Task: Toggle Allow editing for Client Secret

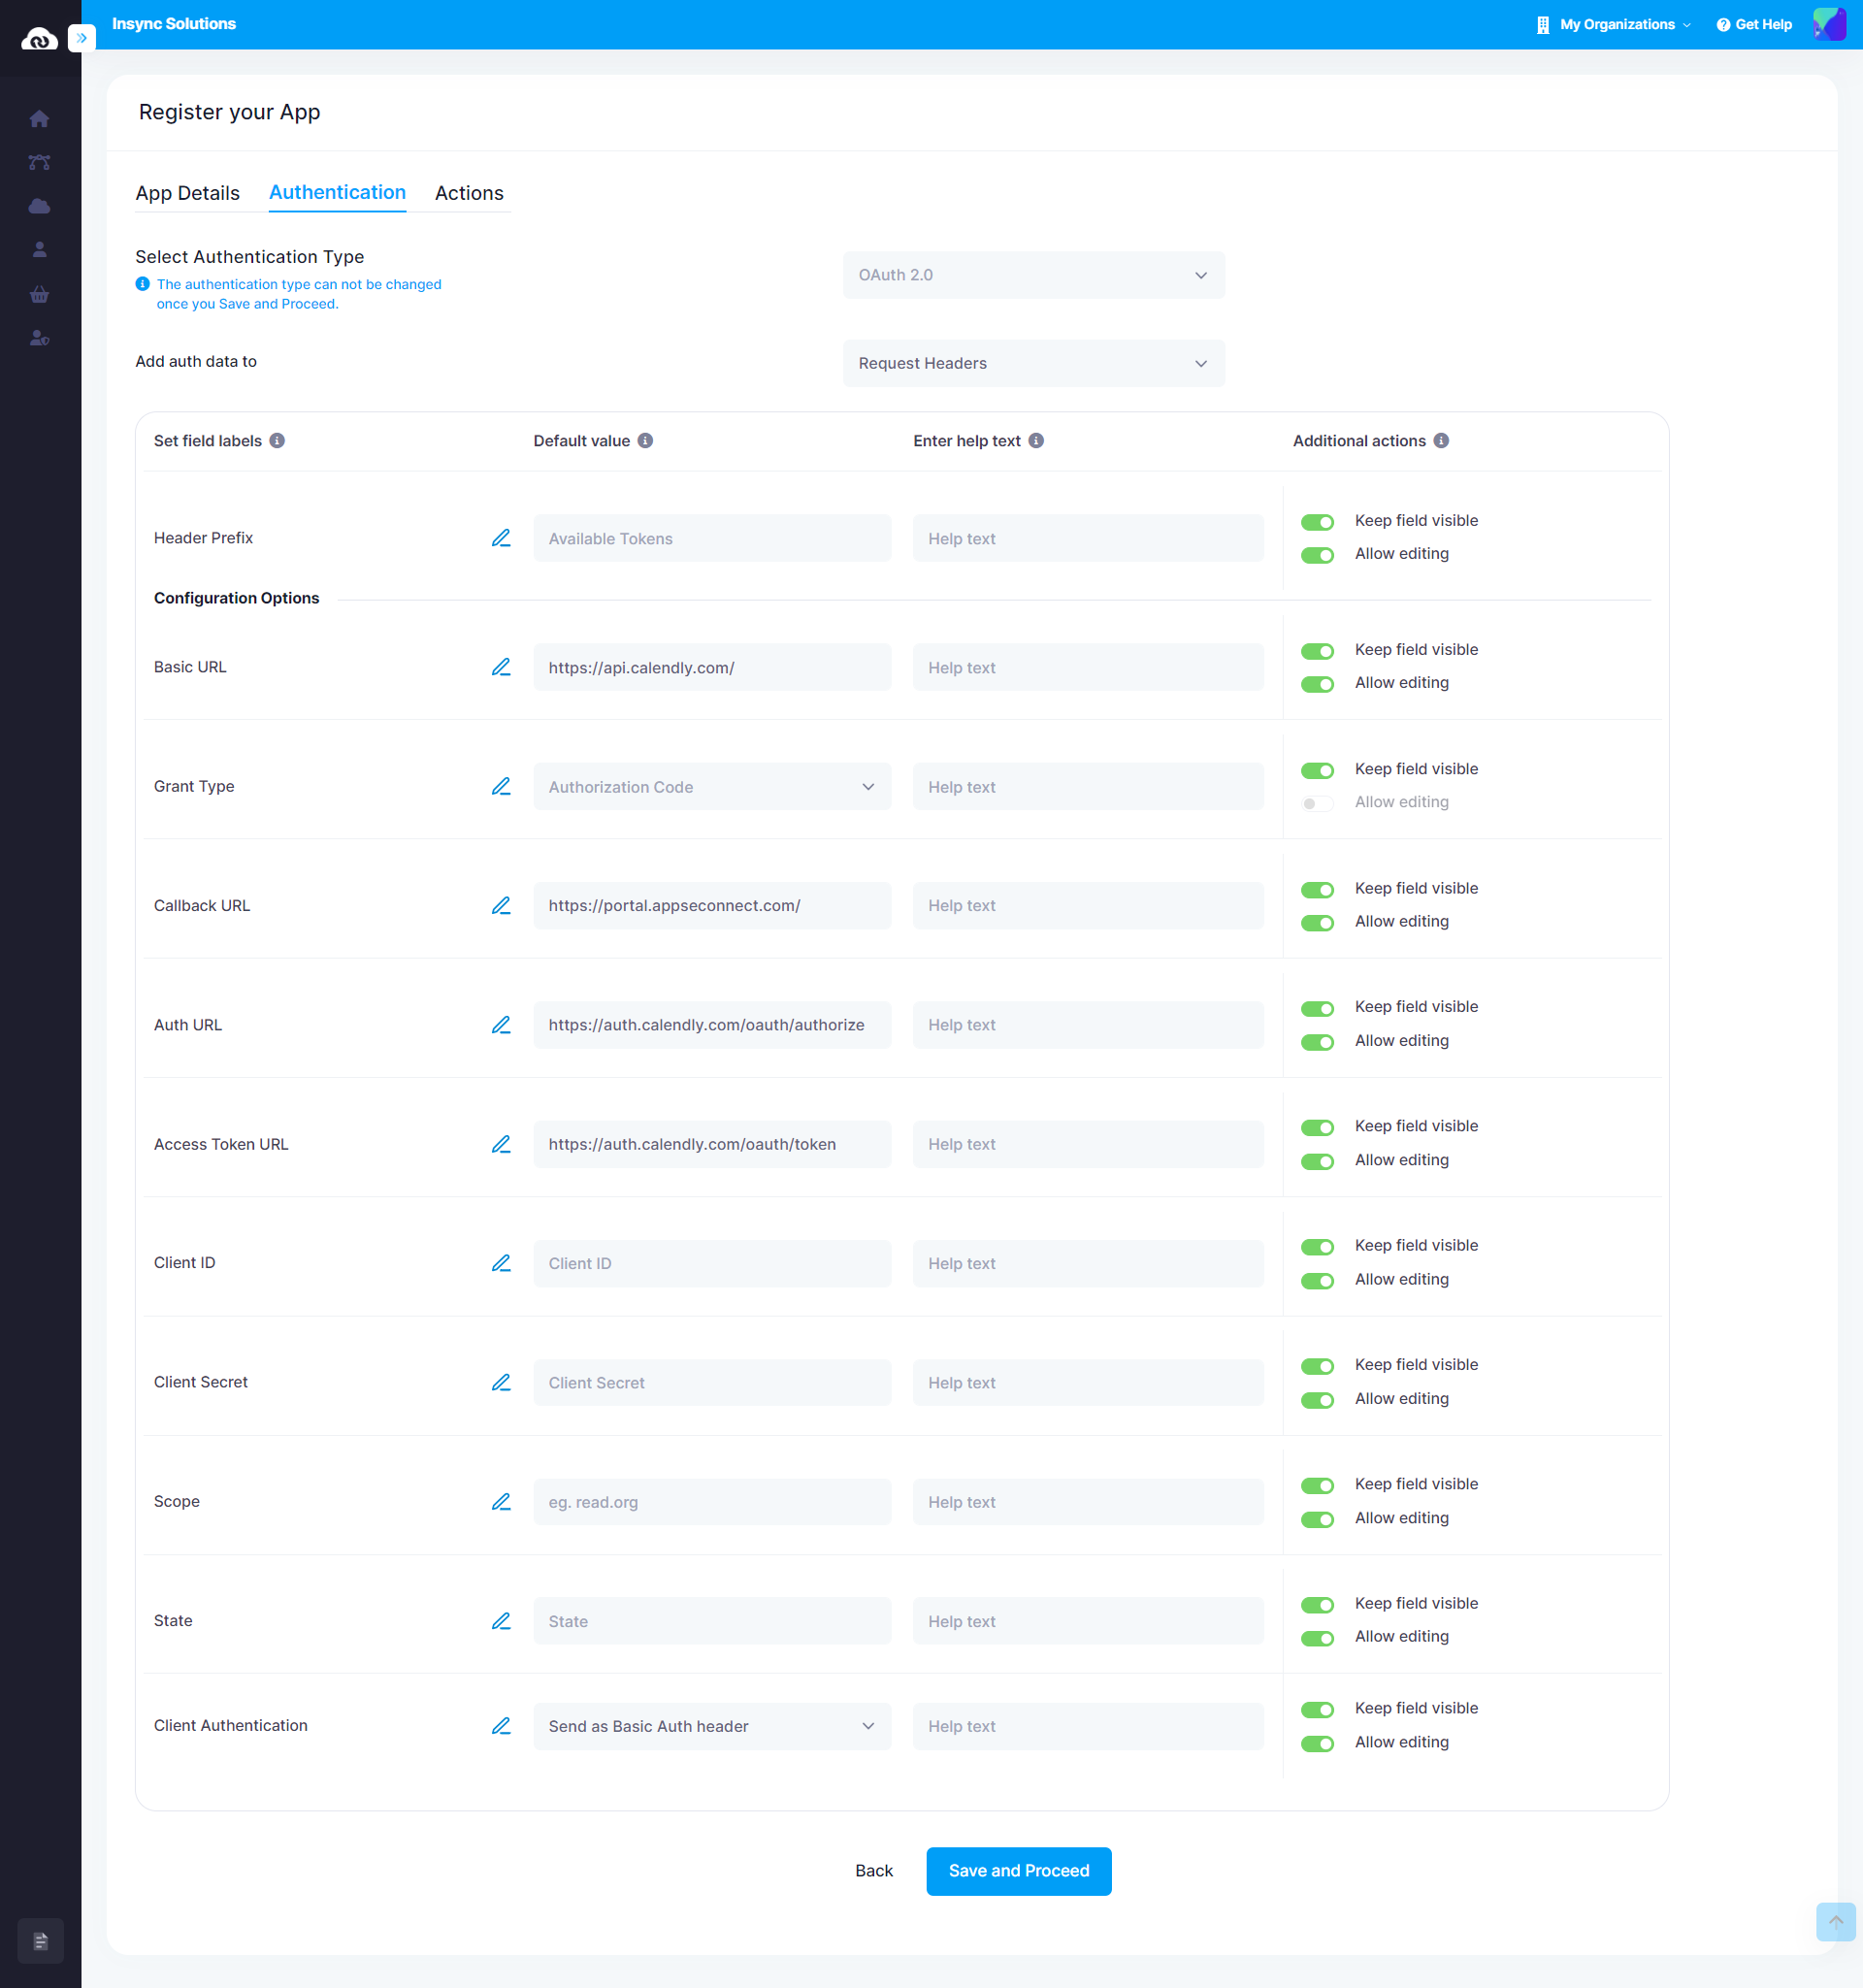Action: pos(1317,1400)
